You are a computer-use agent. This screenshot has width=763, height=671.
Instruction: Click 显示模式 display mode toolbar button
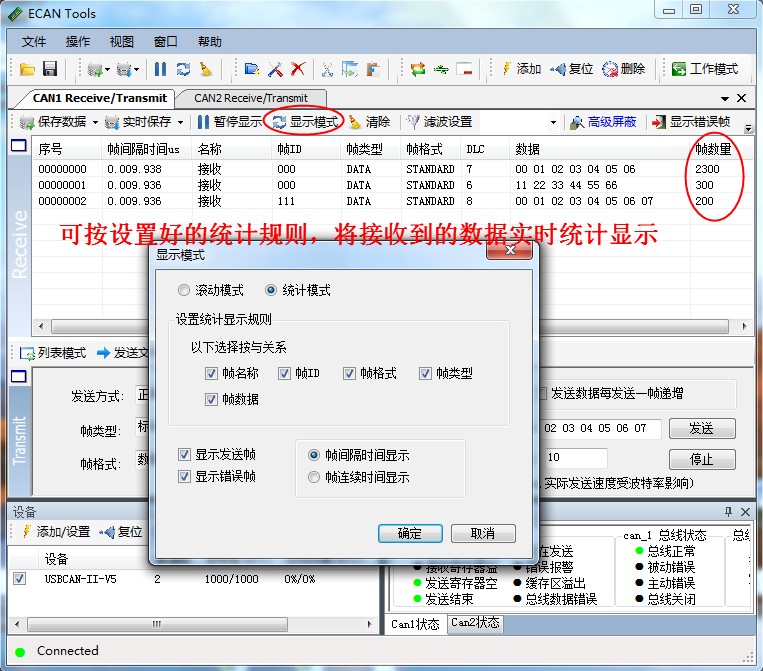304,122
